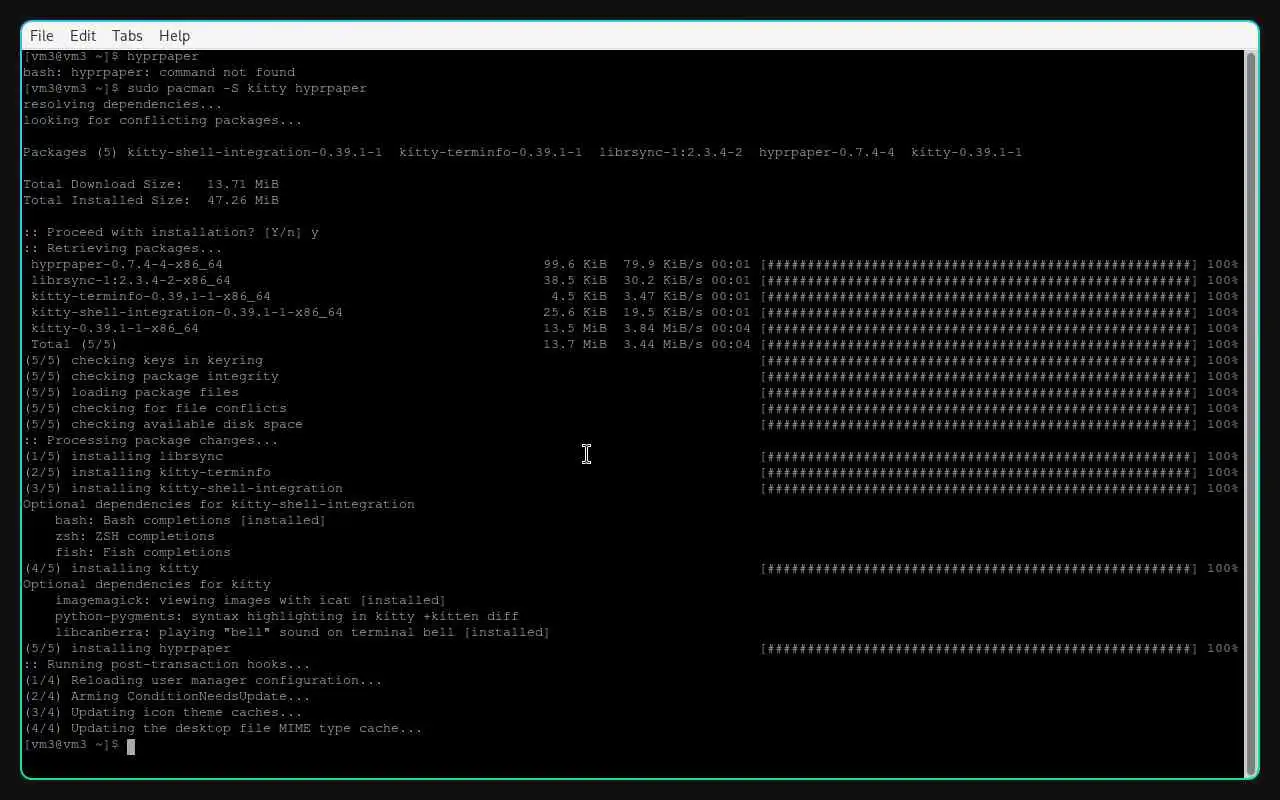Screen dimensions: 1280x800
Task: Click ':: Running post-transaction hooks...' line
Action: tap(167, 664)
